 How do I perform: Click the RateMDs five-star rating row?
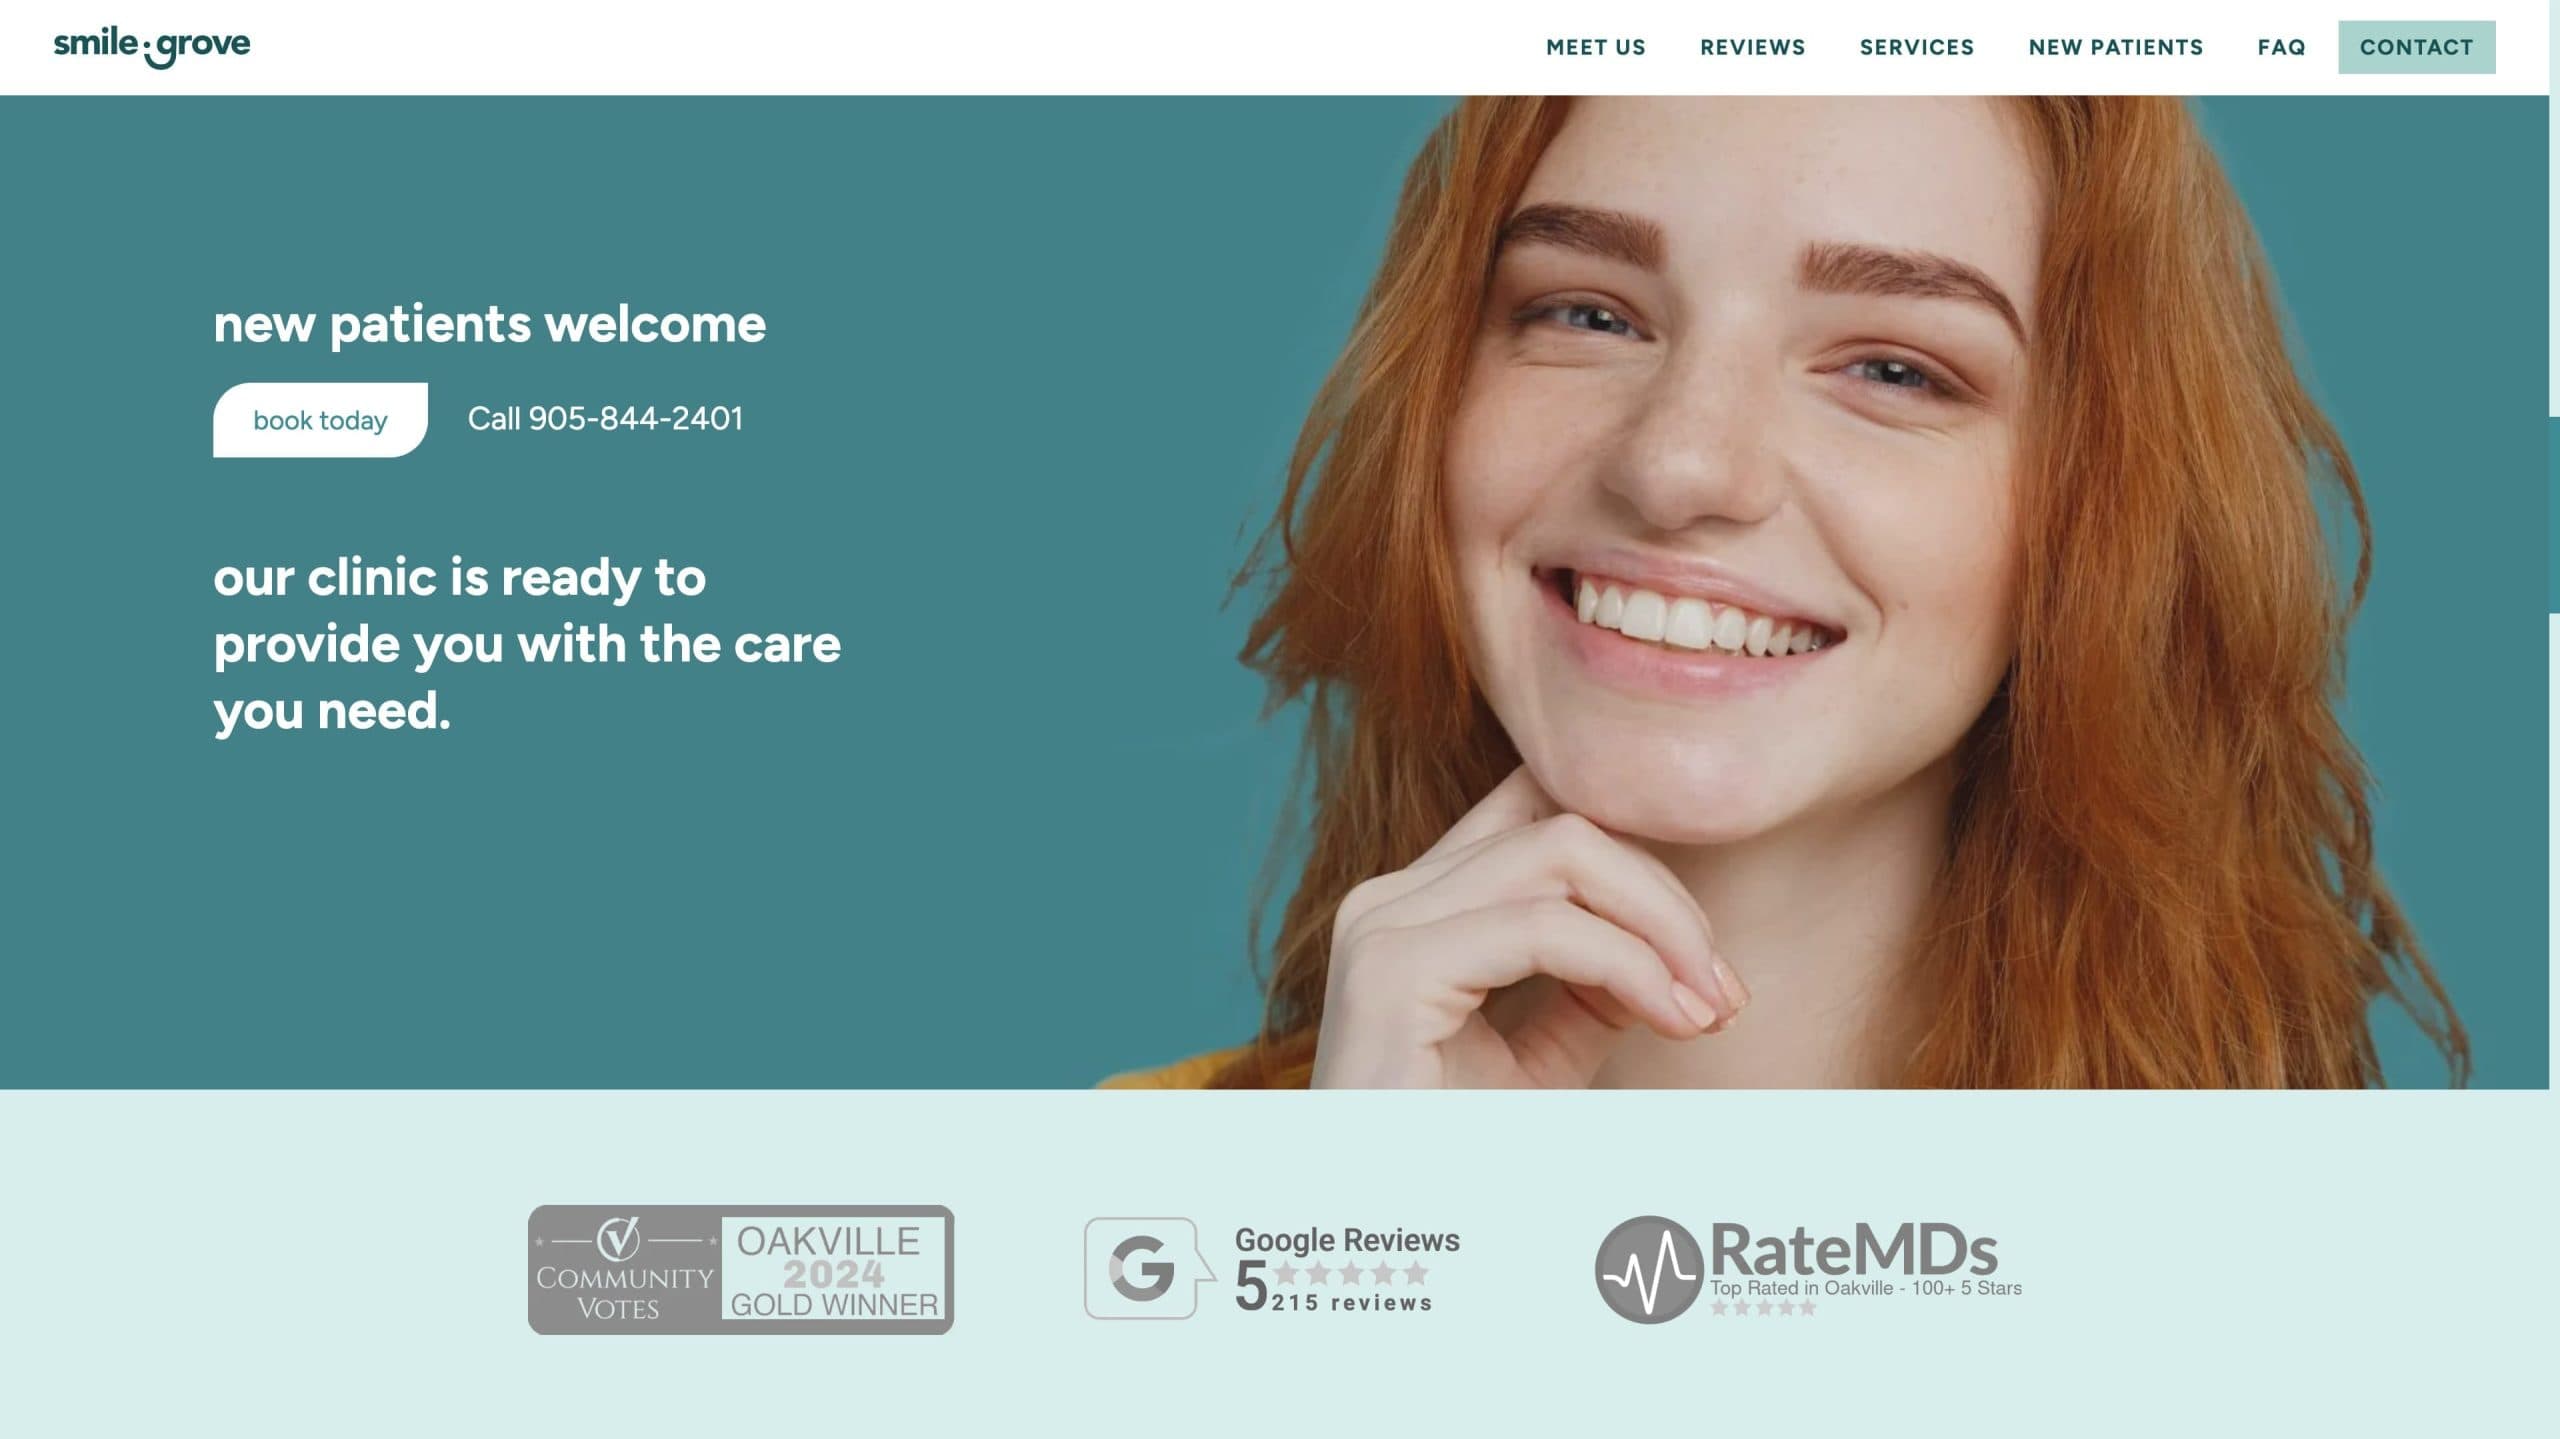[1763, 1308]
